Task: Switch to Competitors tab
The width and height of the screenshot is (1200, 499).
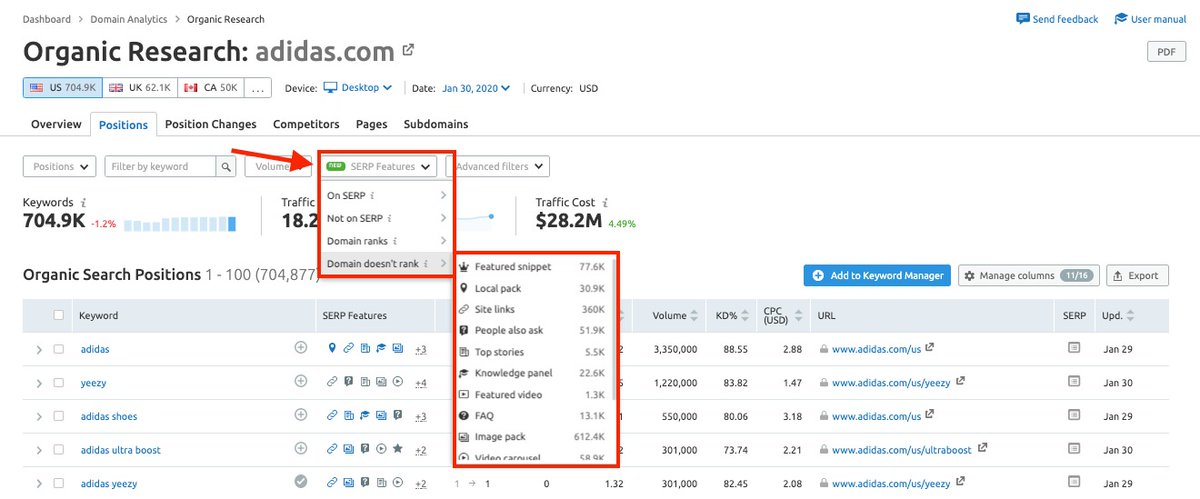Action: pos(306,124)
